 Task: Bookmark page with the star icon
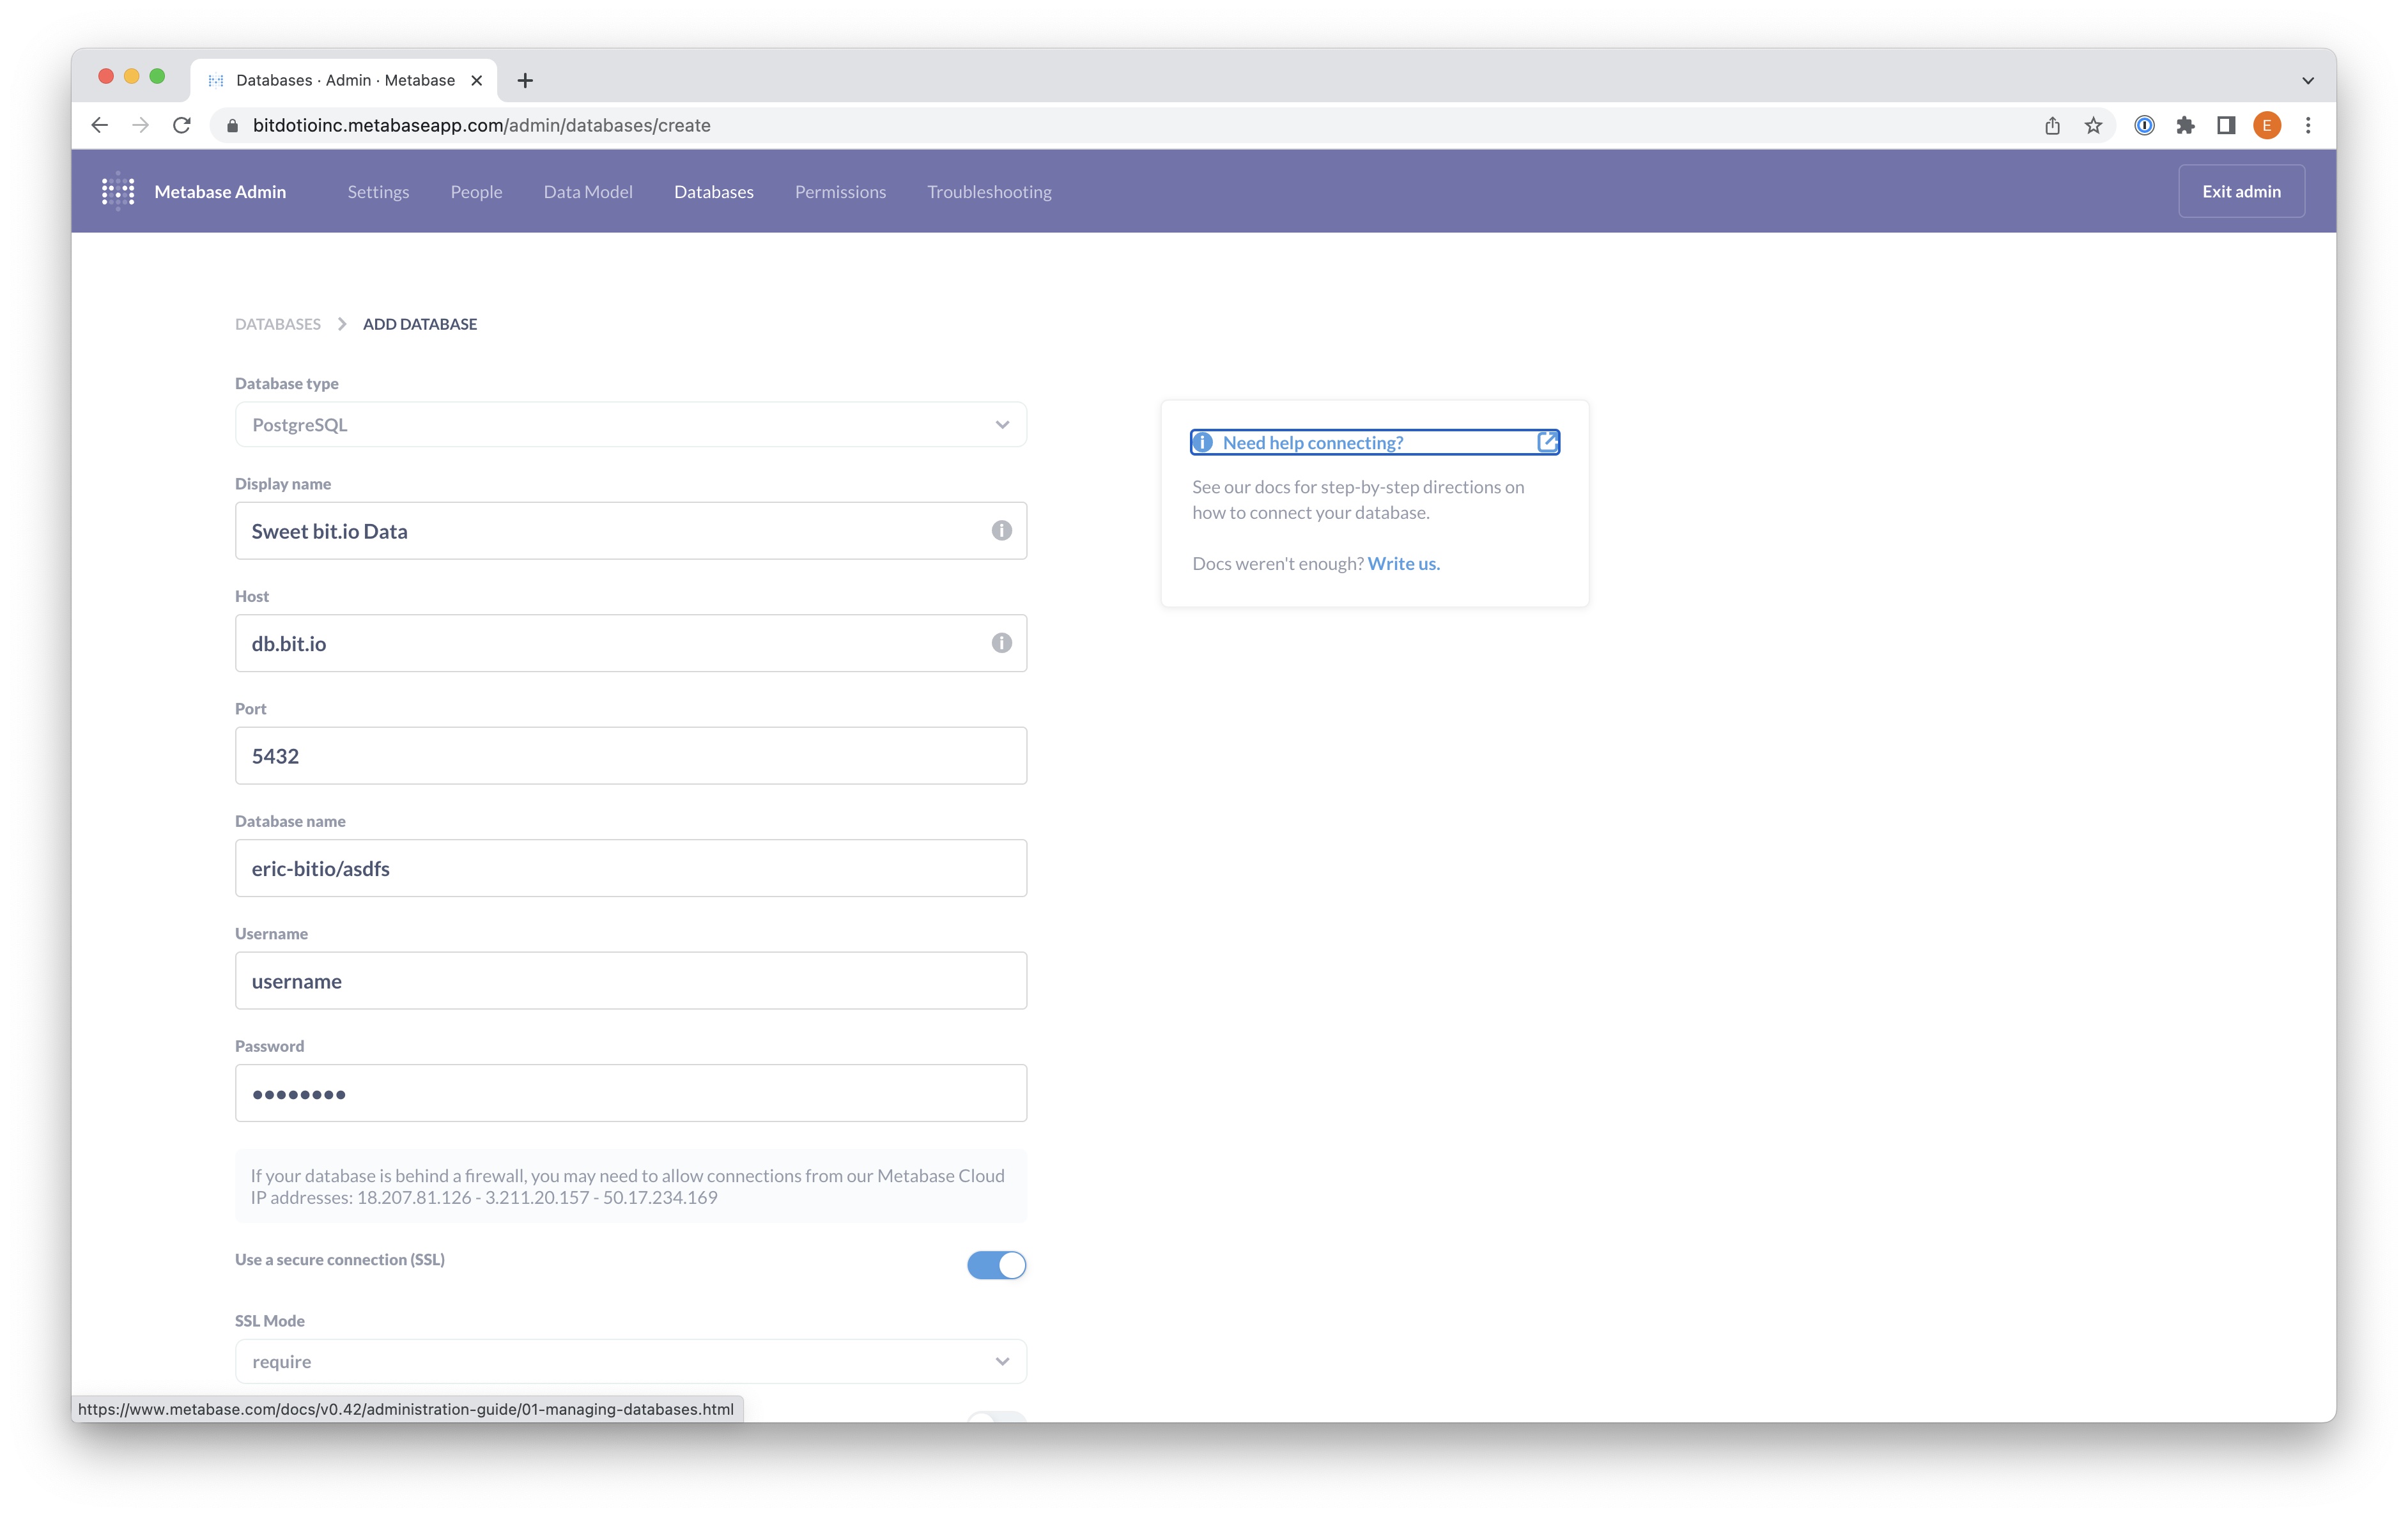2093,125
